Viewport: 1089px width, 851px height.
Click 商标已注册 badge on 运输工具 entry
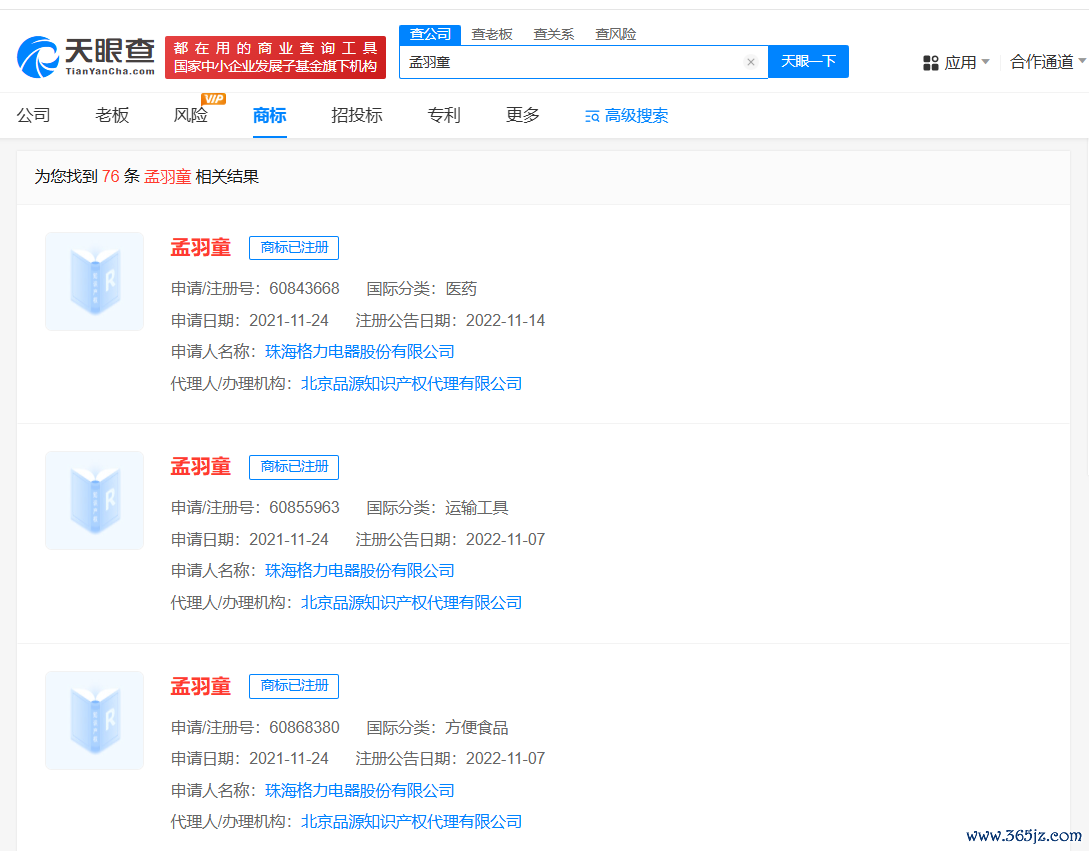point(294,467)
